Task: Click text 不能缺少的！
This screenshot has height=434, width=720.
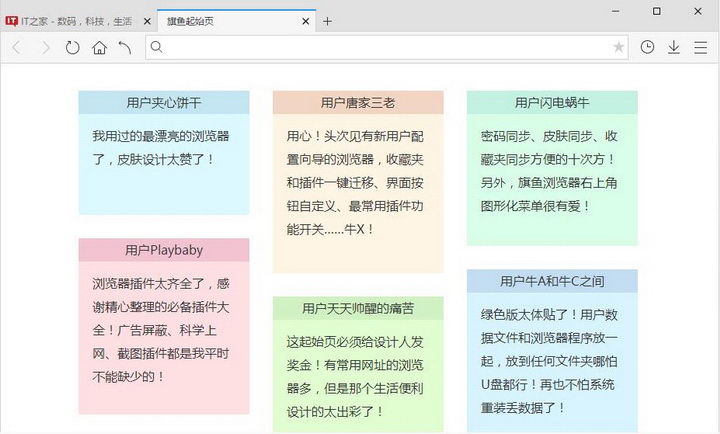Action: tap(129, 377)
